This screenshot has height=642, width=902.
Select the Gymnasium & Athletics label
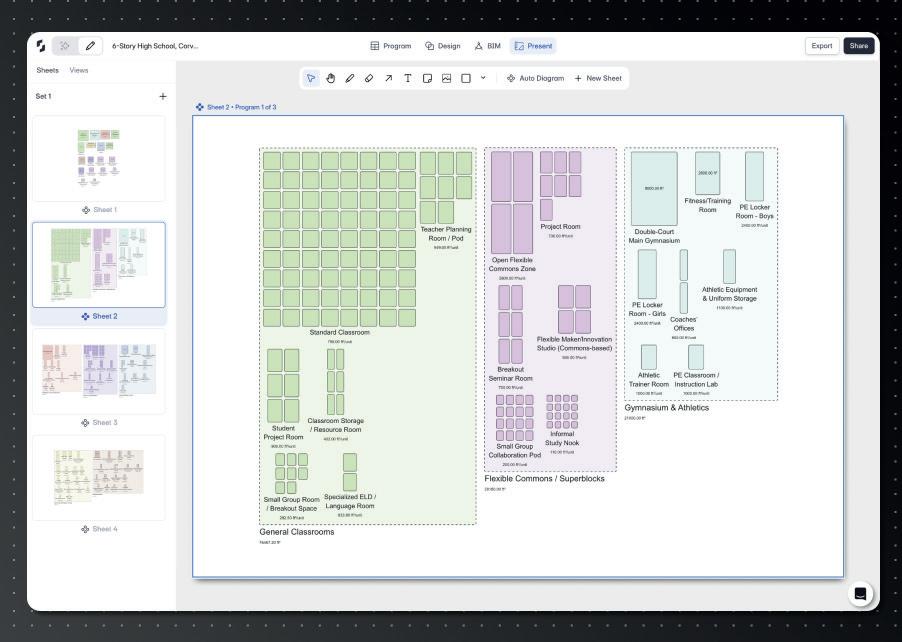(667, 408)
